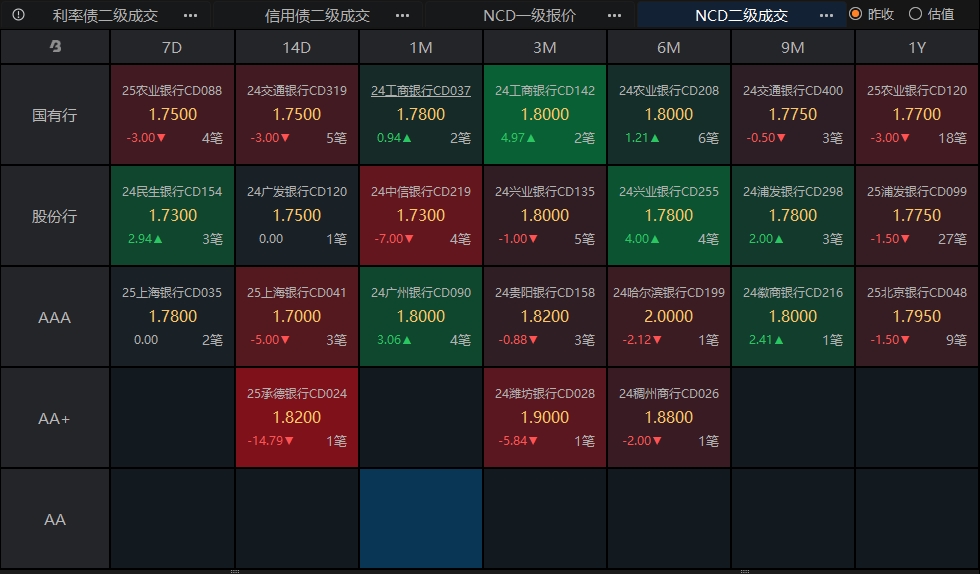This screenshot has width=980, height=574.
Task: Click the 1M column header
Action: [421, 48]
